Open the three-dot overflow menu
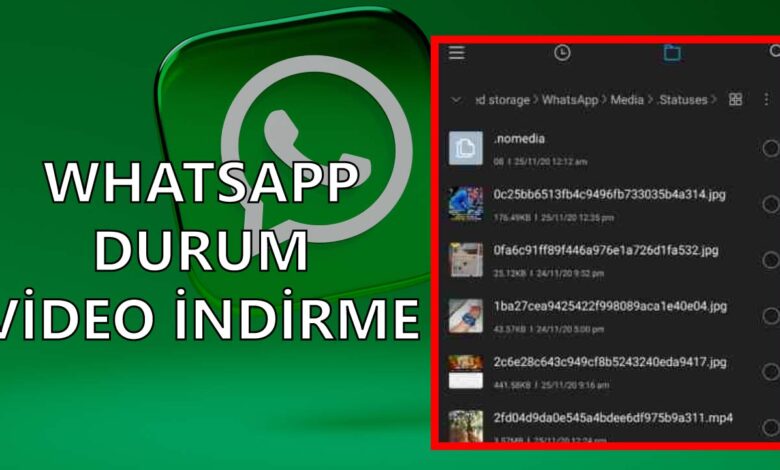Screen dimensions: 780x470 coord(766,99)
